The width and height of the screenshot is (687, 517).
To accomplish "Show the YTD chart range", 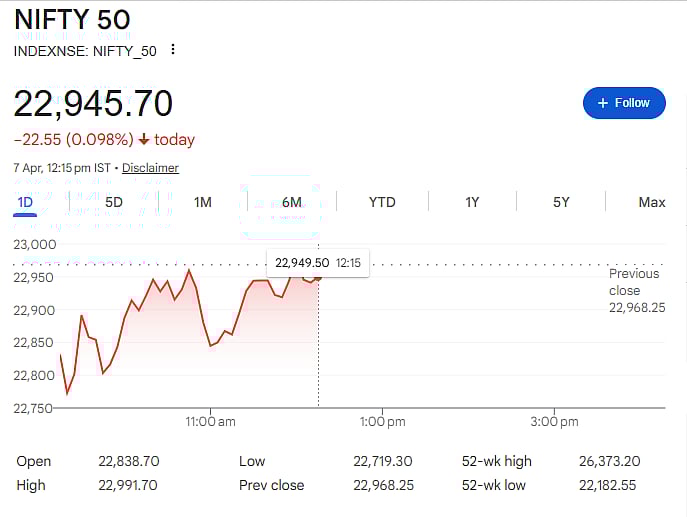I will pos(382,202).
